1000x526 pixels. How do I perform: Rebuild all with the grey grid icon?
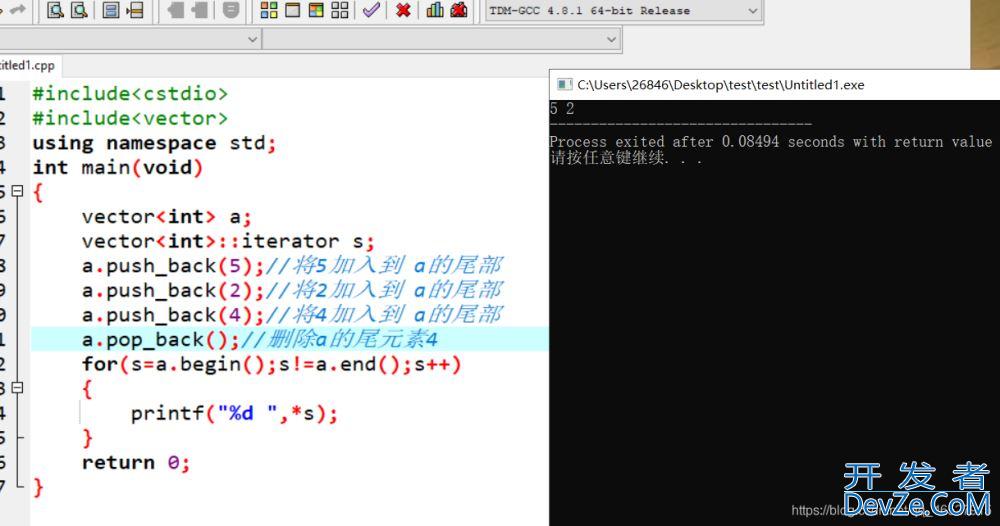point(340,10)
